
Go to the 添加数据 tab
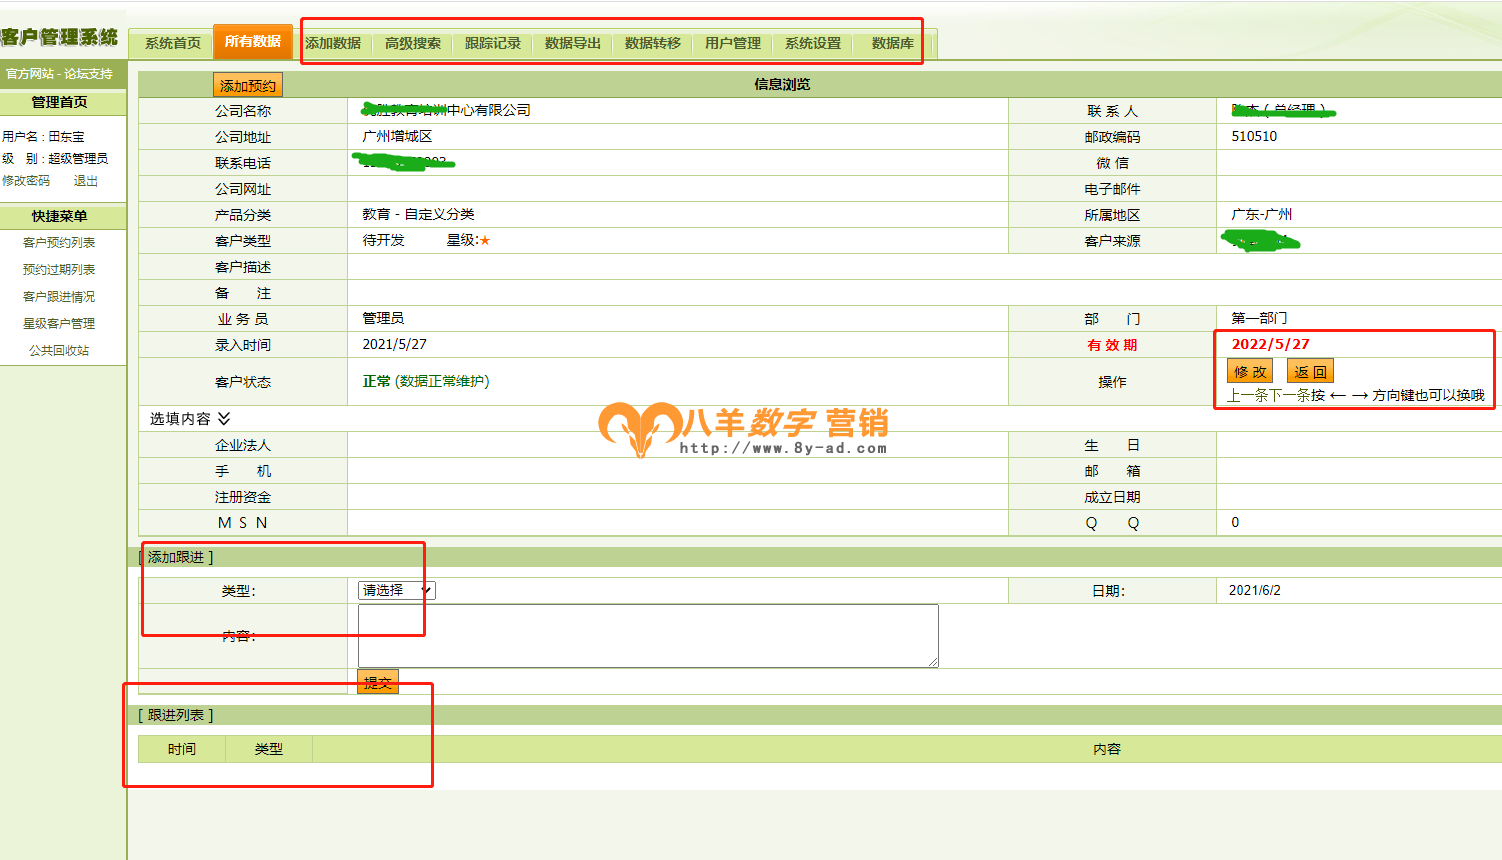pos(333,43)
